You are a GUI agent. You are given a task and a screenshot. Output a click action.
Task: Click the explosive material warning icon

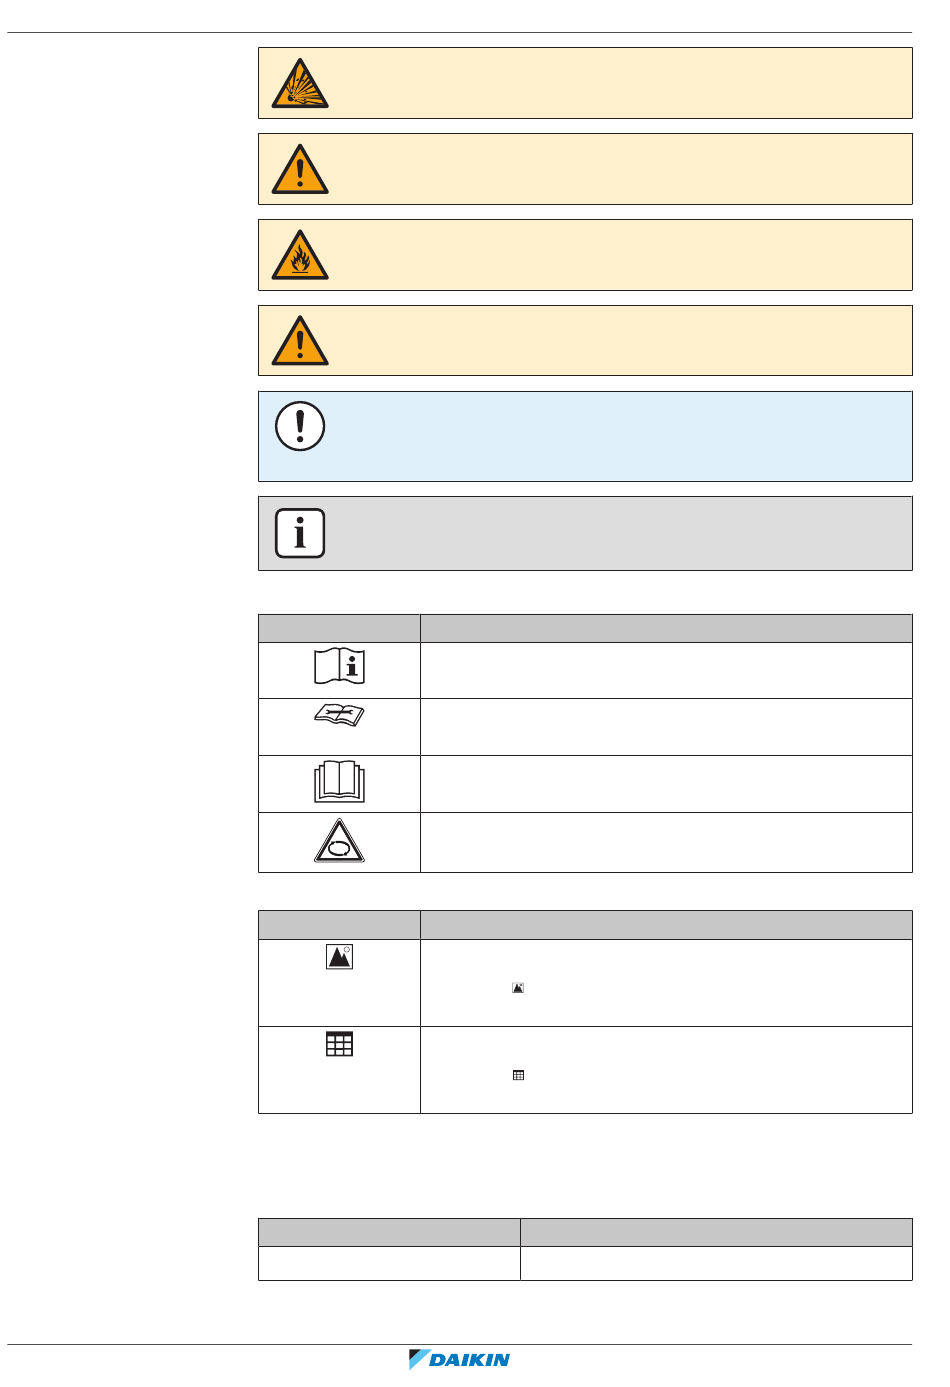coord(300,83)
